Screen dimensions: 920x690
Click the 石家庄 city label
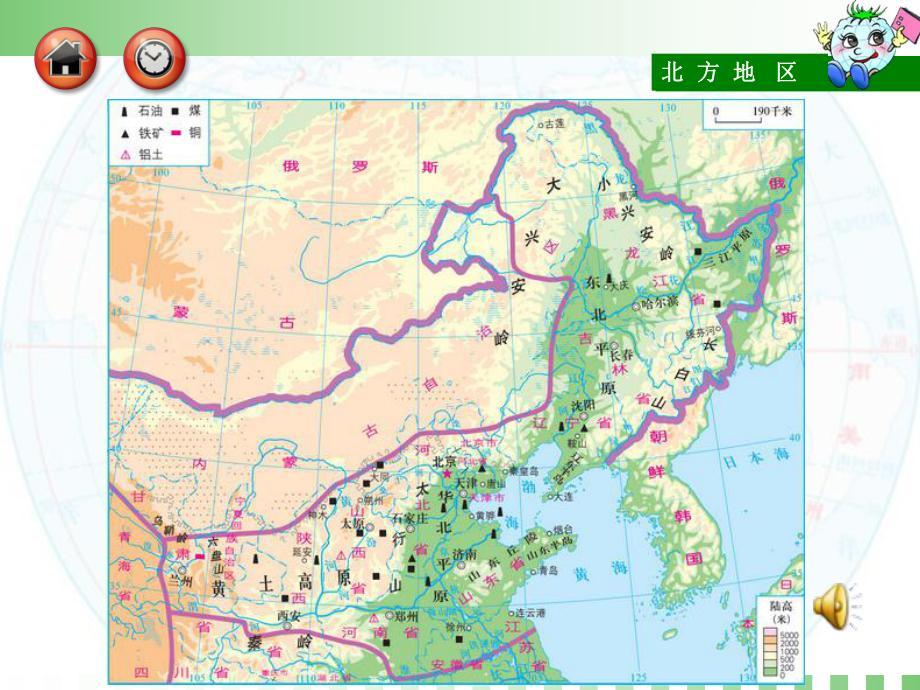point(410,518)
